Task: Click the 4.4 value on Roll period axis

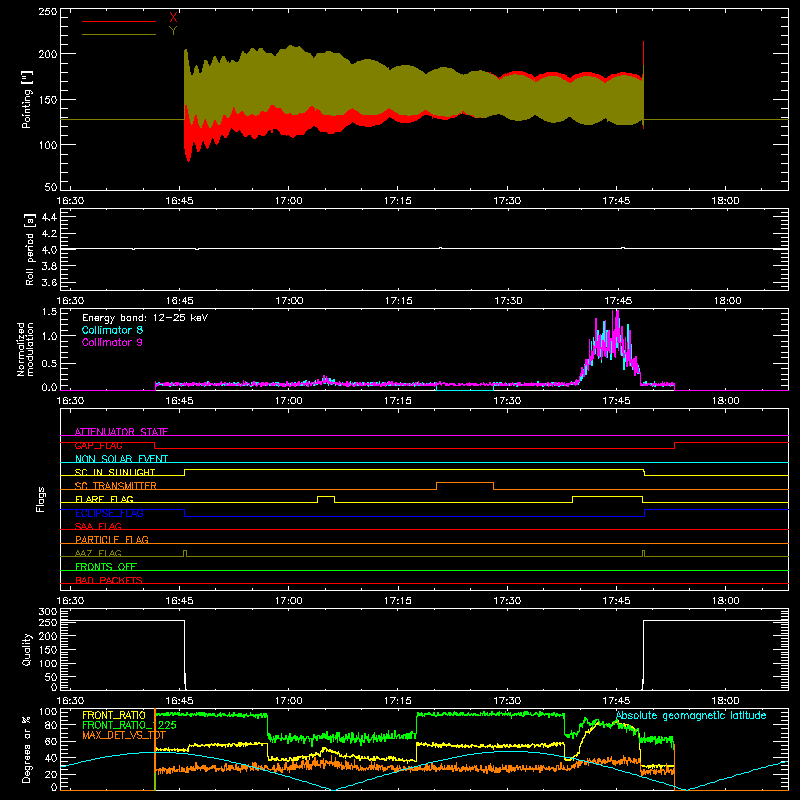Action: (49, 217)
